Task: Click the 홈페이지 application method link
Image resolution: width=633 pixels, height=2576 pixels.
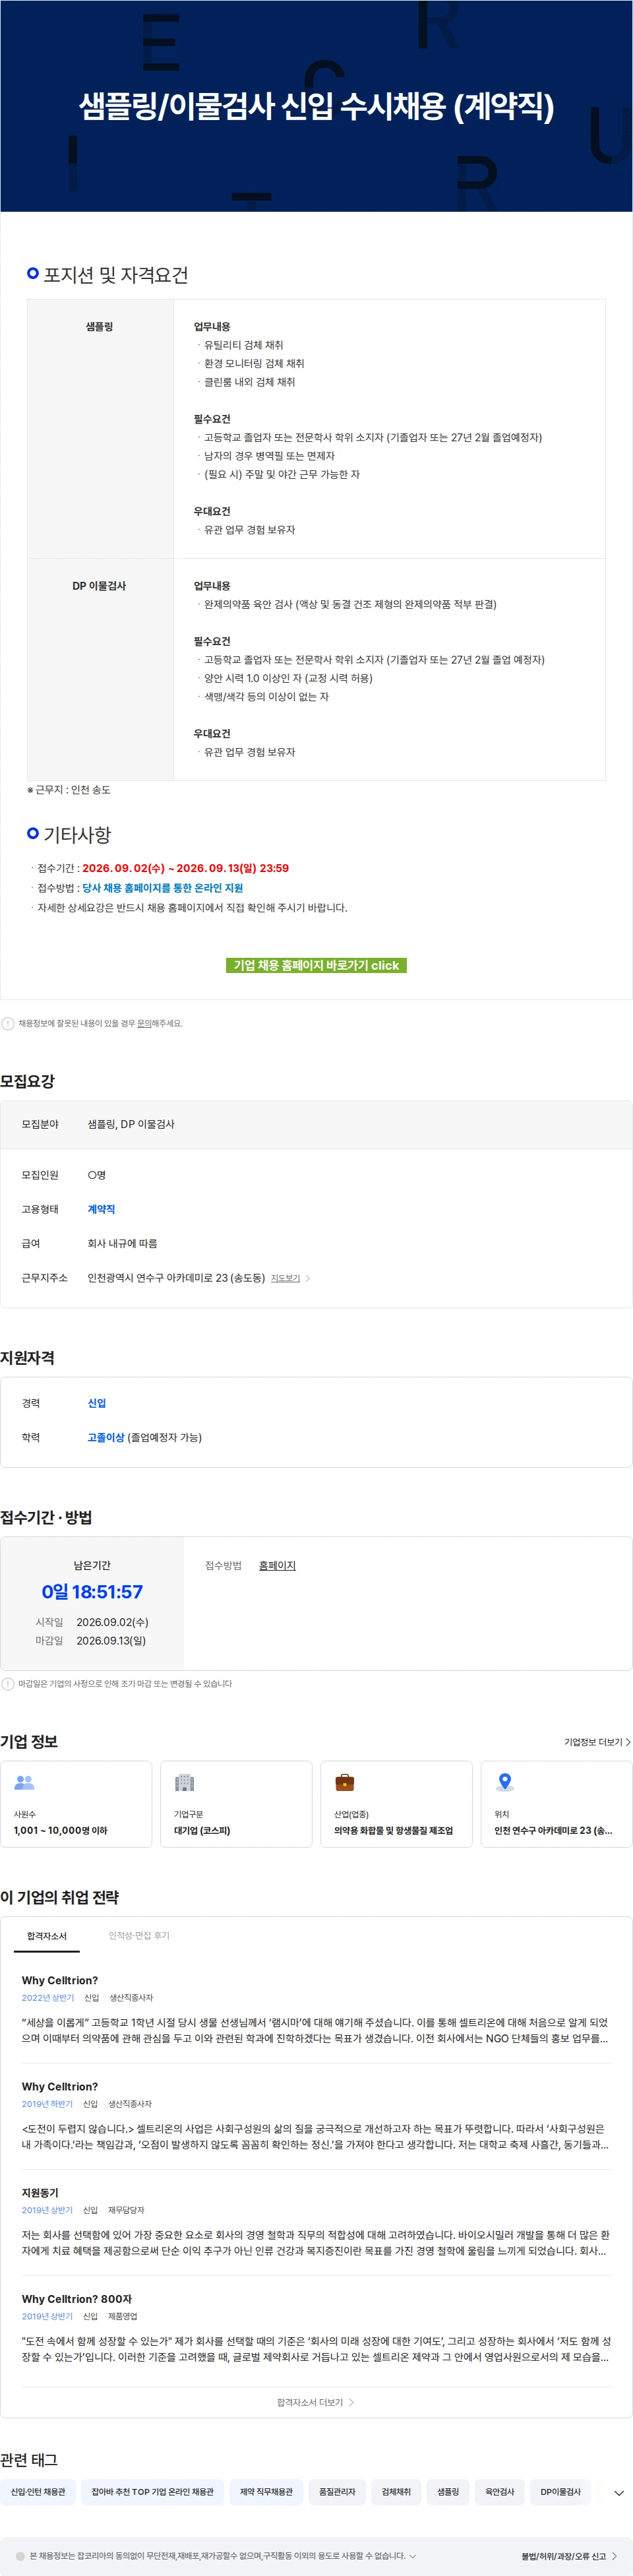Action: [x=277, y=1565]
